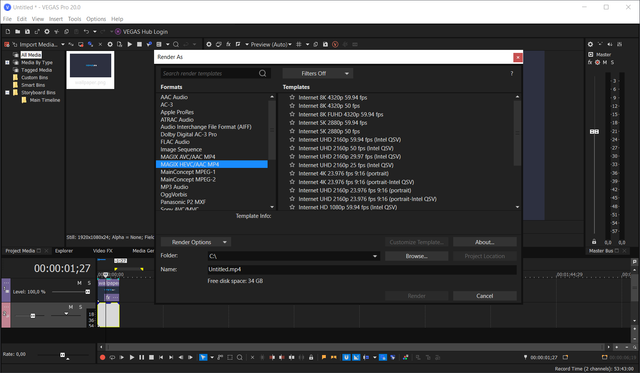The height and width of the screenshot is (373, 640).
Task: Click the Name input field Untitled.mp4
Action: point(362,269)
